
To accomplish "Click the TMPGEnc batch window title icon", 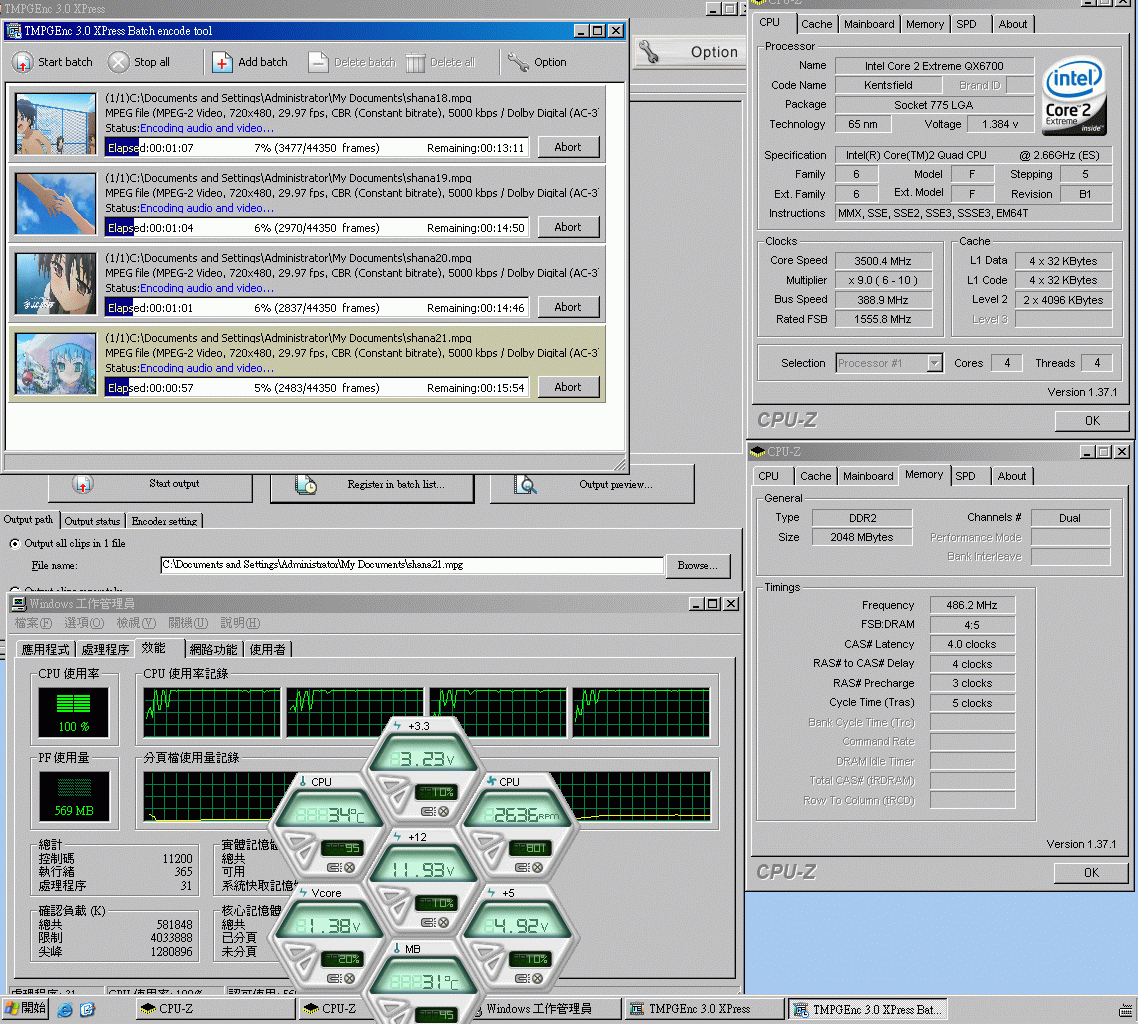I will [x=13, y=31].
